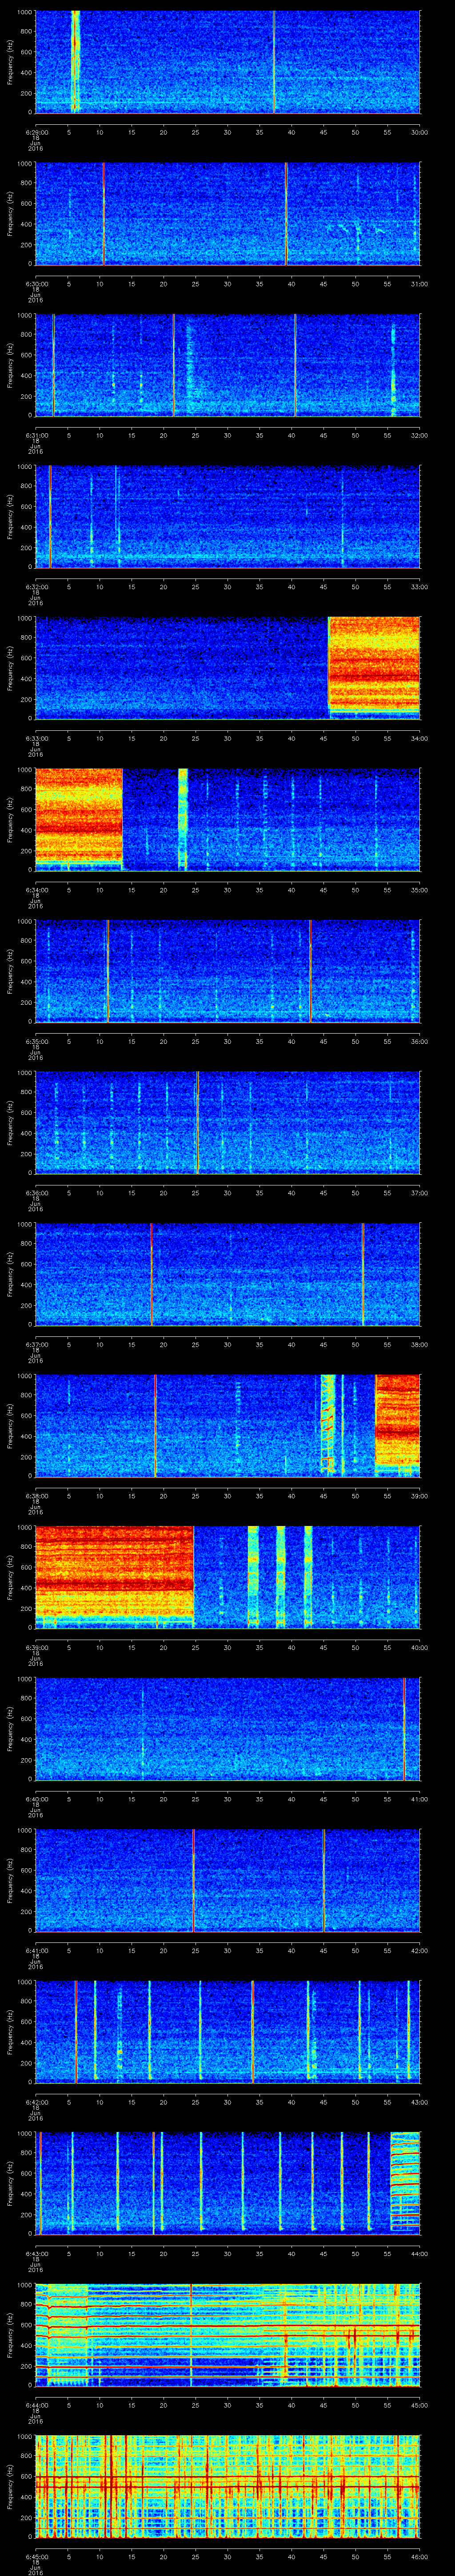Click the "6:45:00" start time label
The width and height of the screenshot is (455, 2576).
pyautogui.click(x=36, y=2556)
